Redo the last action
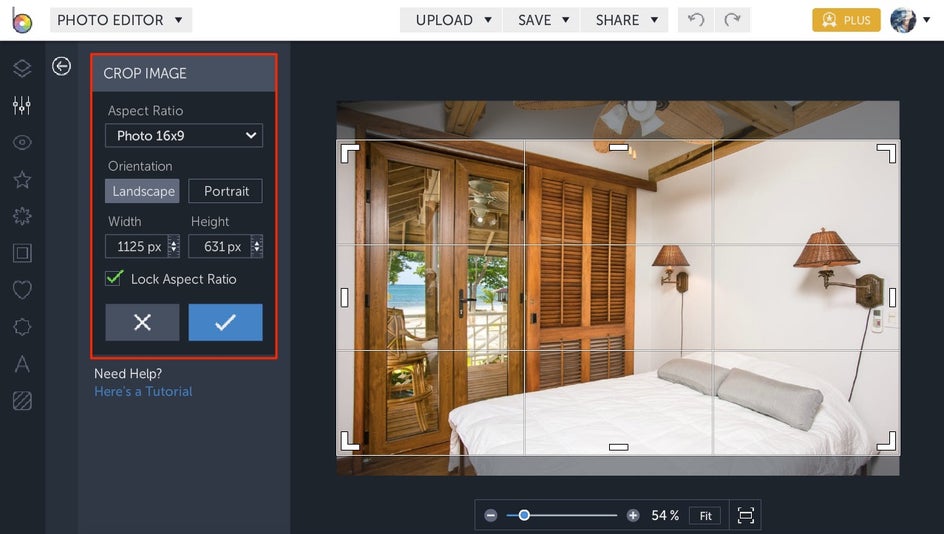 (x=732, y=20)
